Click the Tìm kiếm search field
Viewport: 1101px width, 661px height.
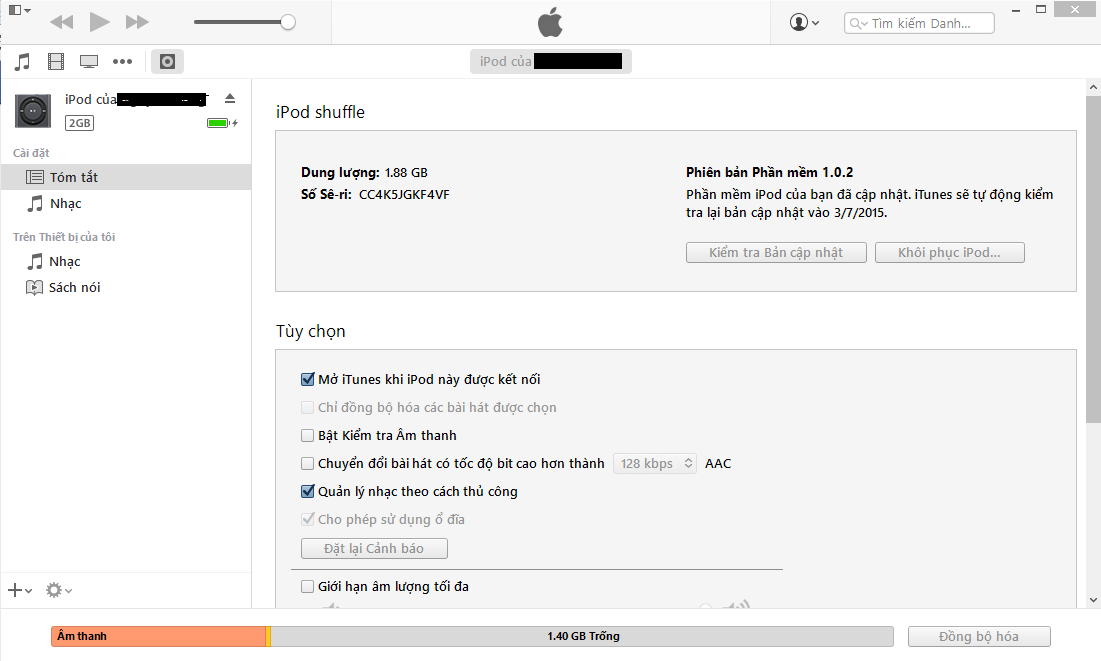click(919, 23)
